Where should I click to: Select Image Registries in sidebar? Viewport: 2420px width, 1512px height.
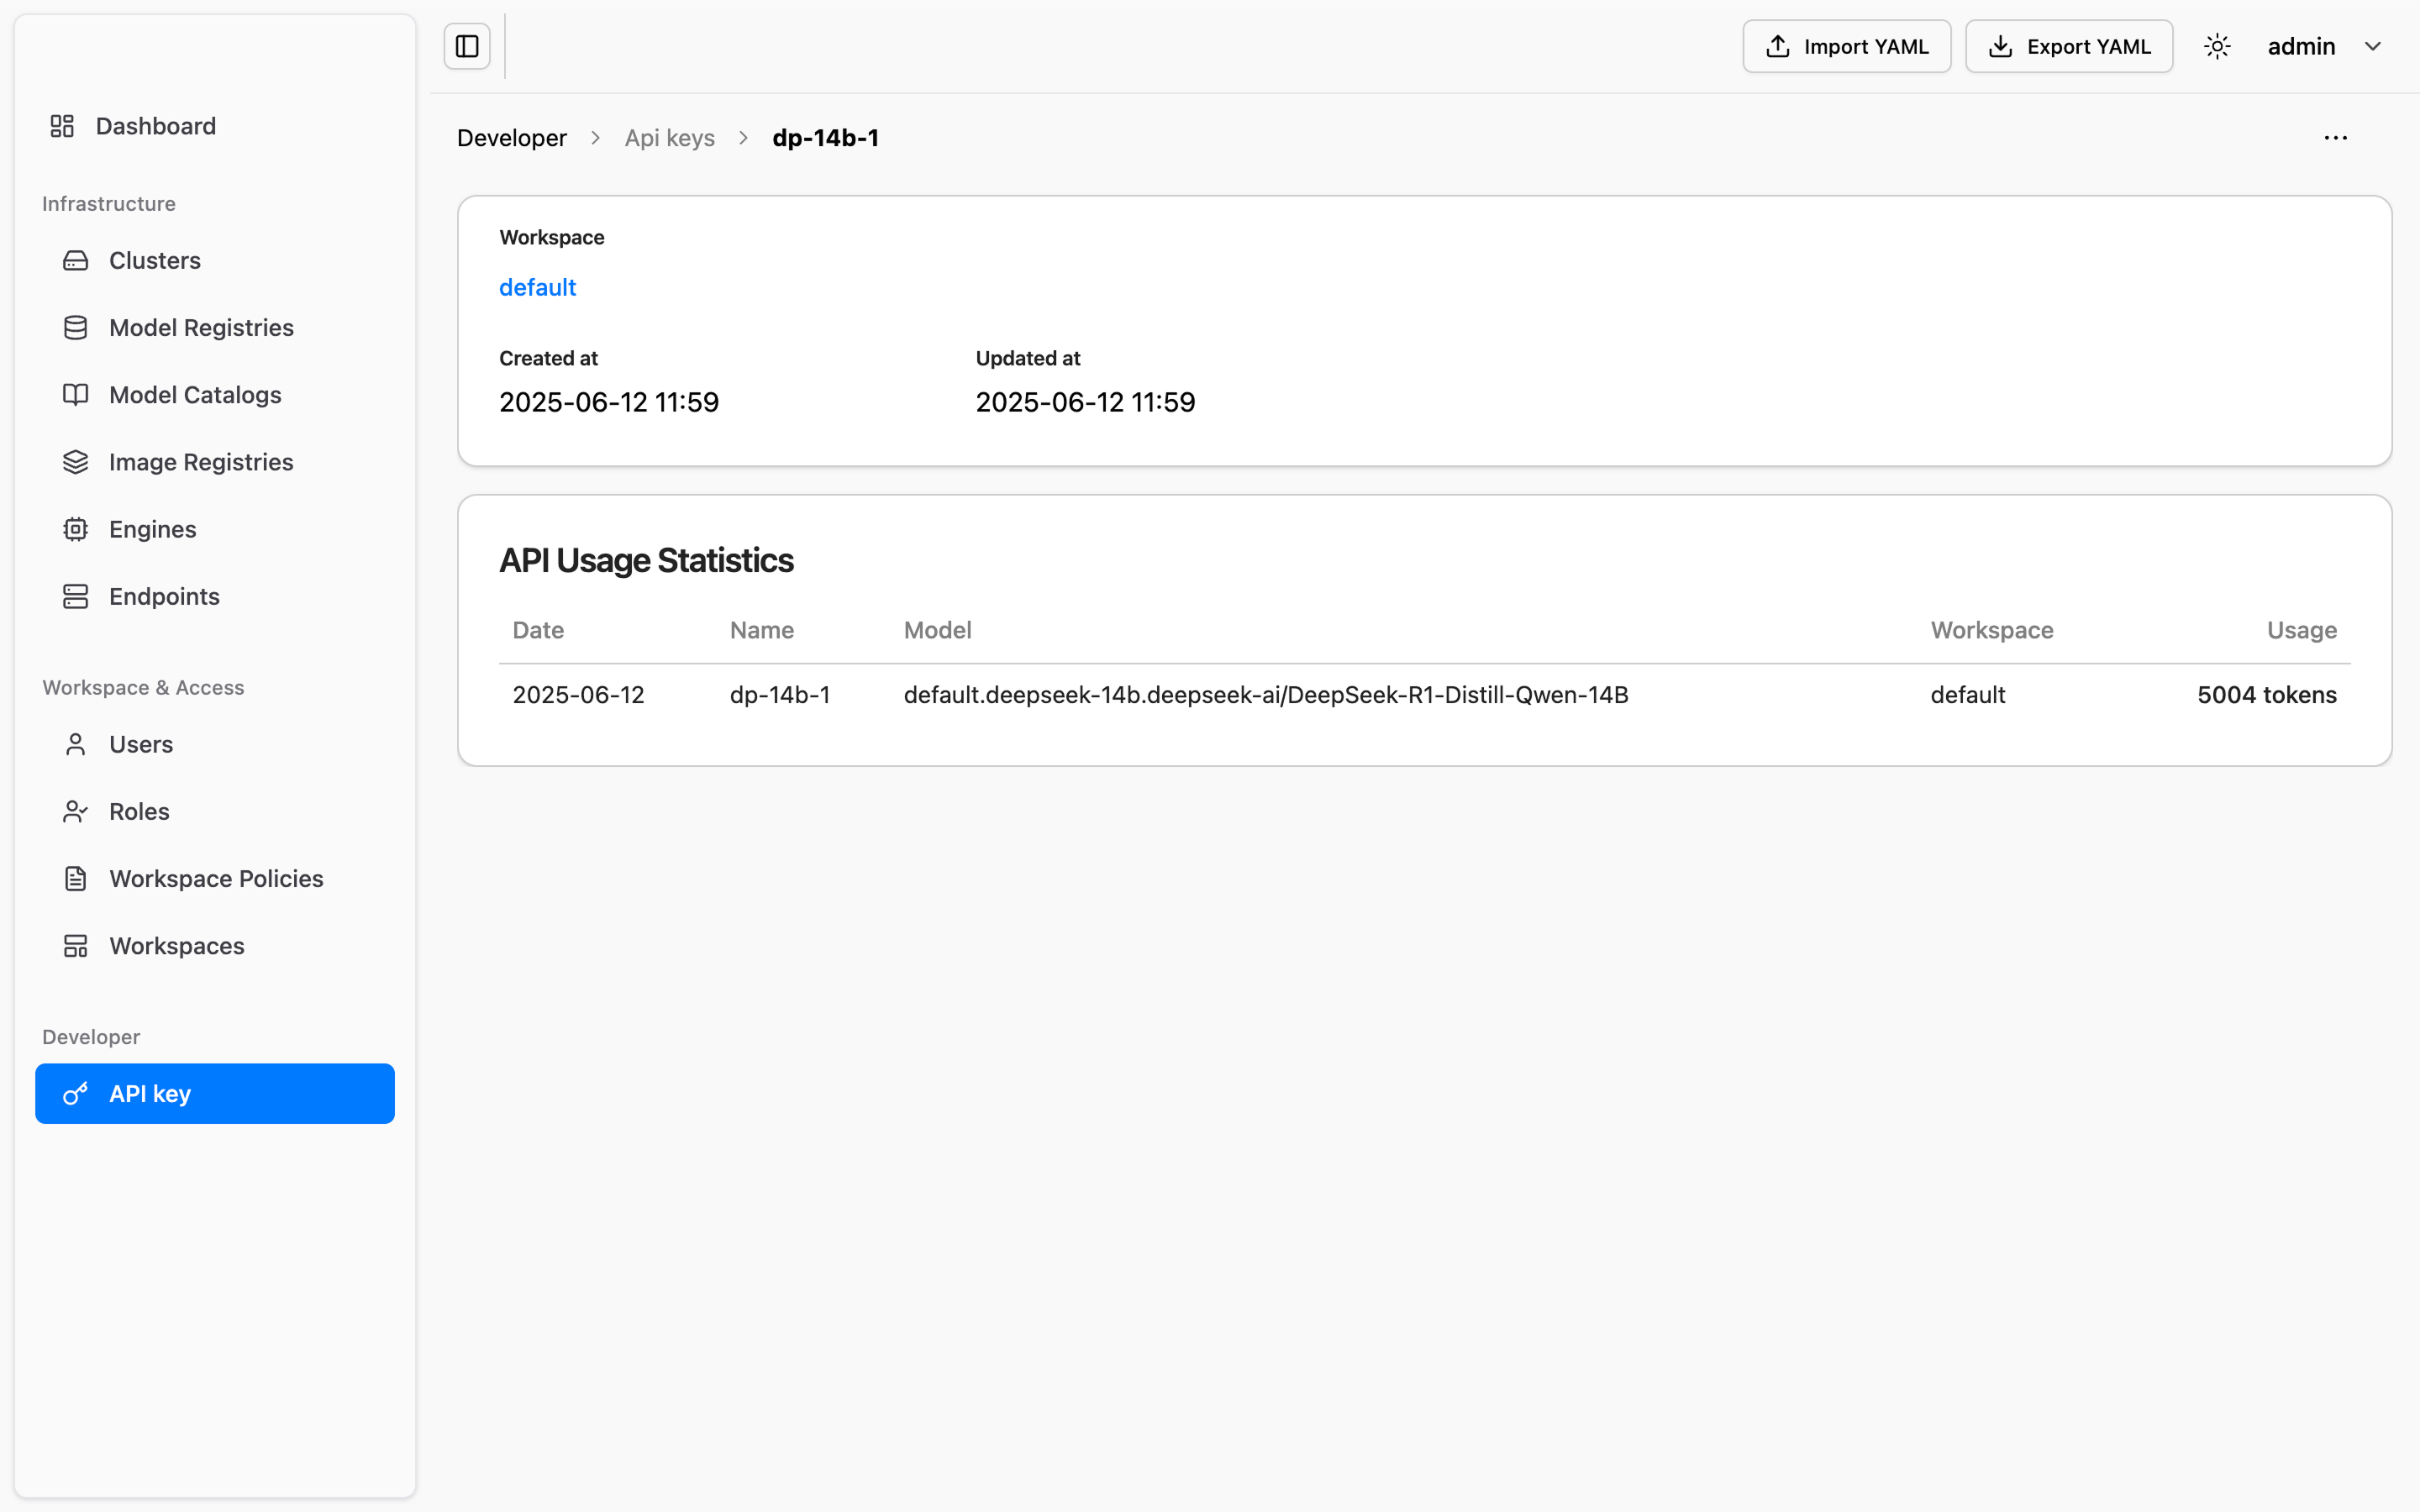point(215,462)
